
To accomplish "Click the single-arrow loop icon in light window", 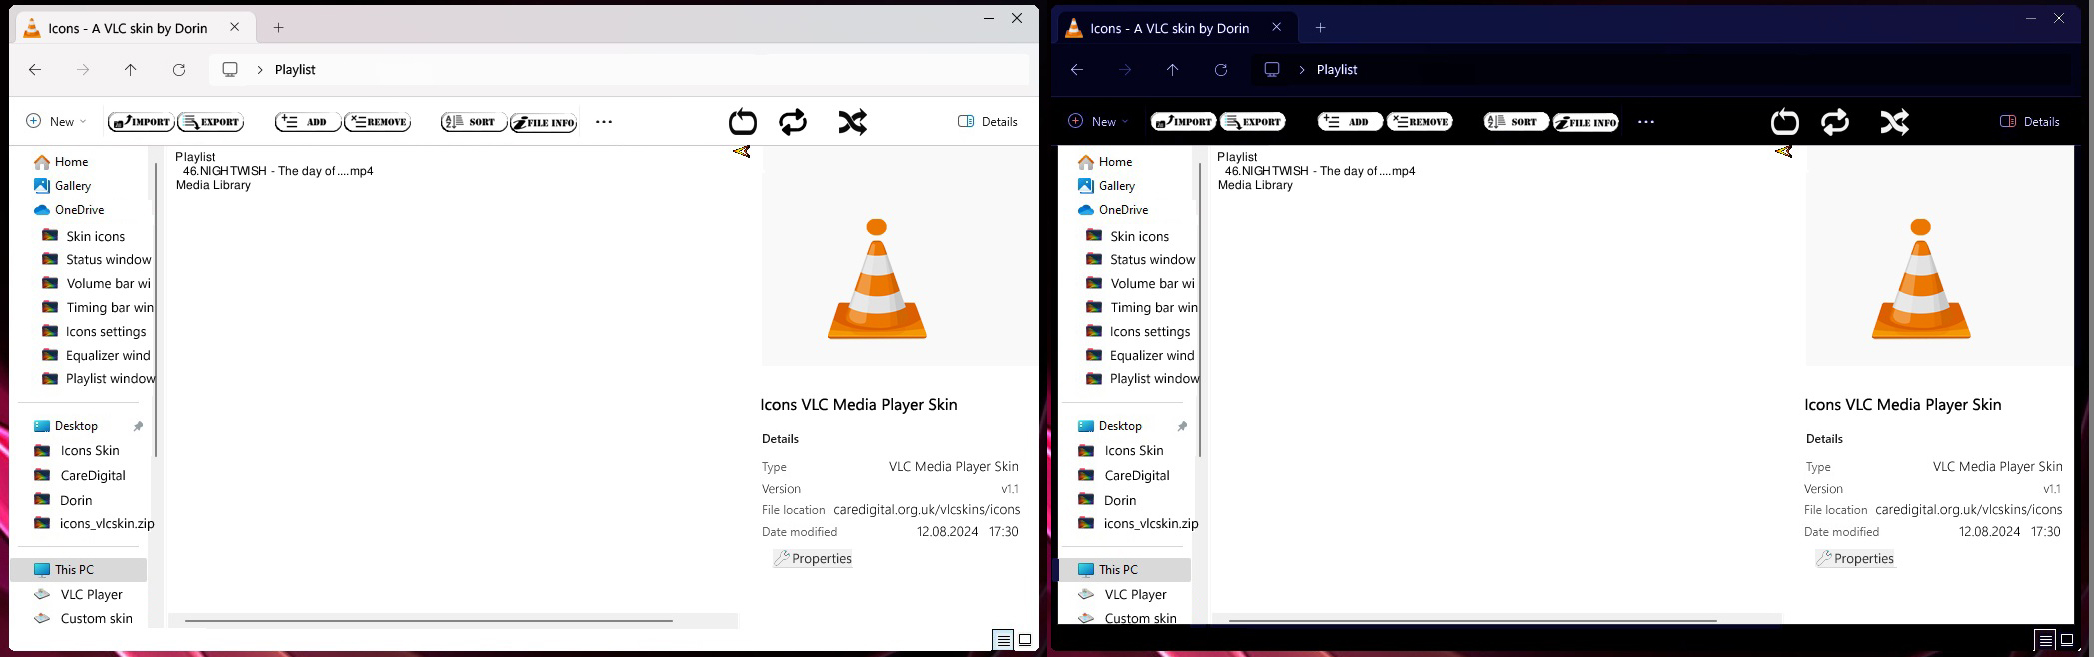I will coord(743,122).
